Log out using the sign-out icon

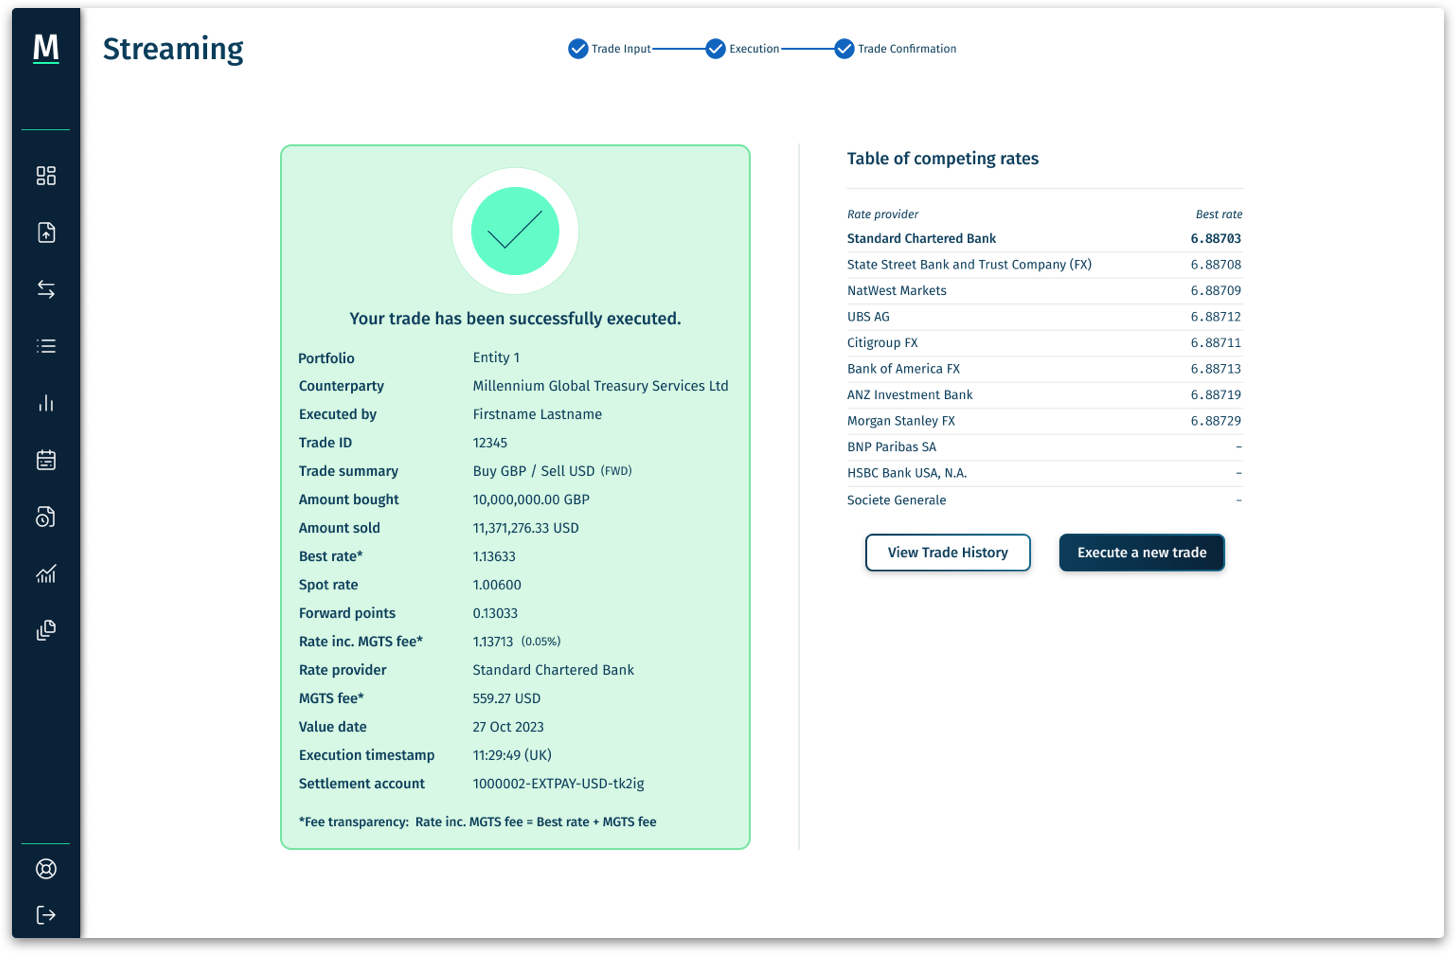(x=45, y=914)
